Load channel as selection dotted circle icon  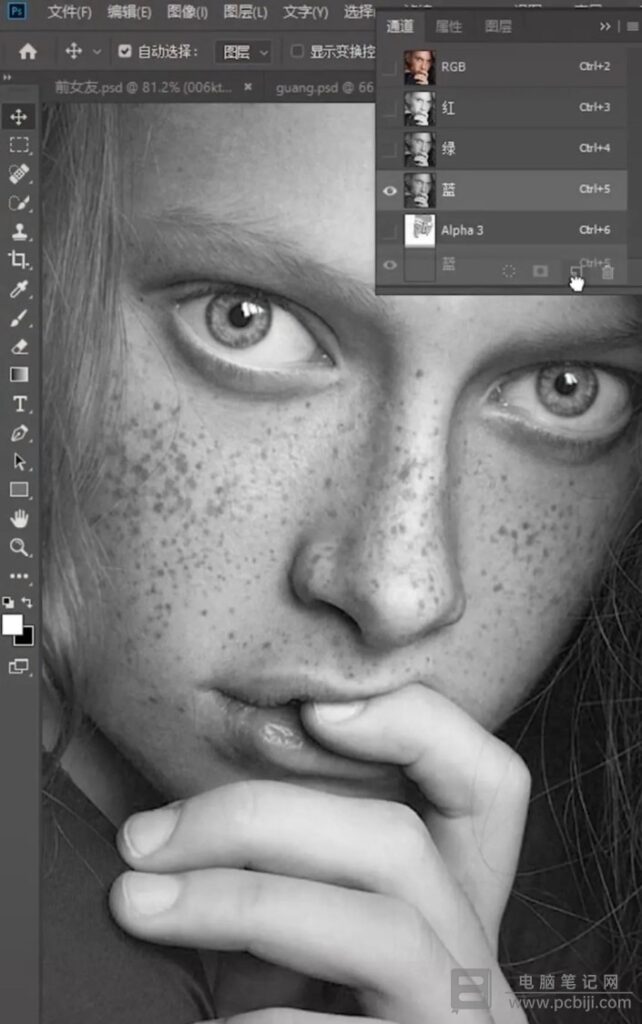pyautogui.click(x=509, y=272)
